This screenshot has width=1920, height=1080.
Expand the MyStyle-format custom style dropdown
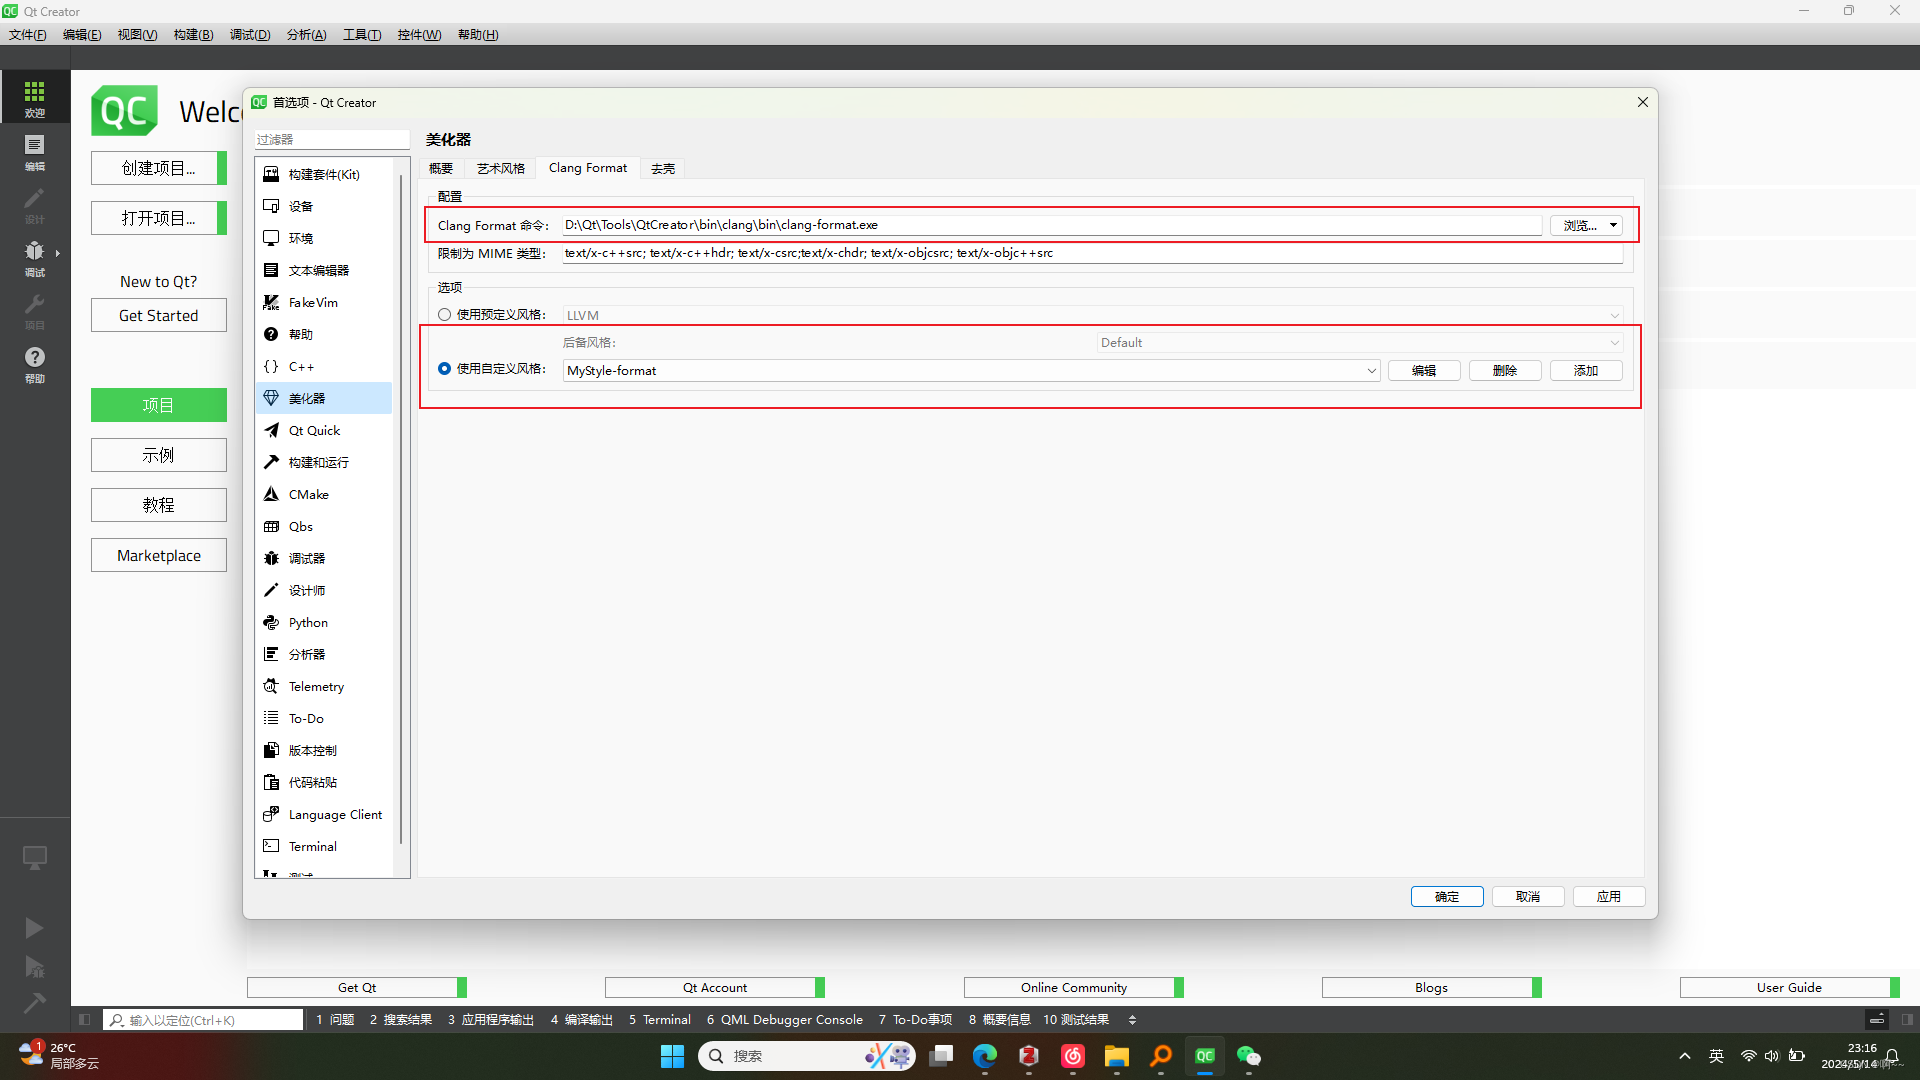point(1371,371)
